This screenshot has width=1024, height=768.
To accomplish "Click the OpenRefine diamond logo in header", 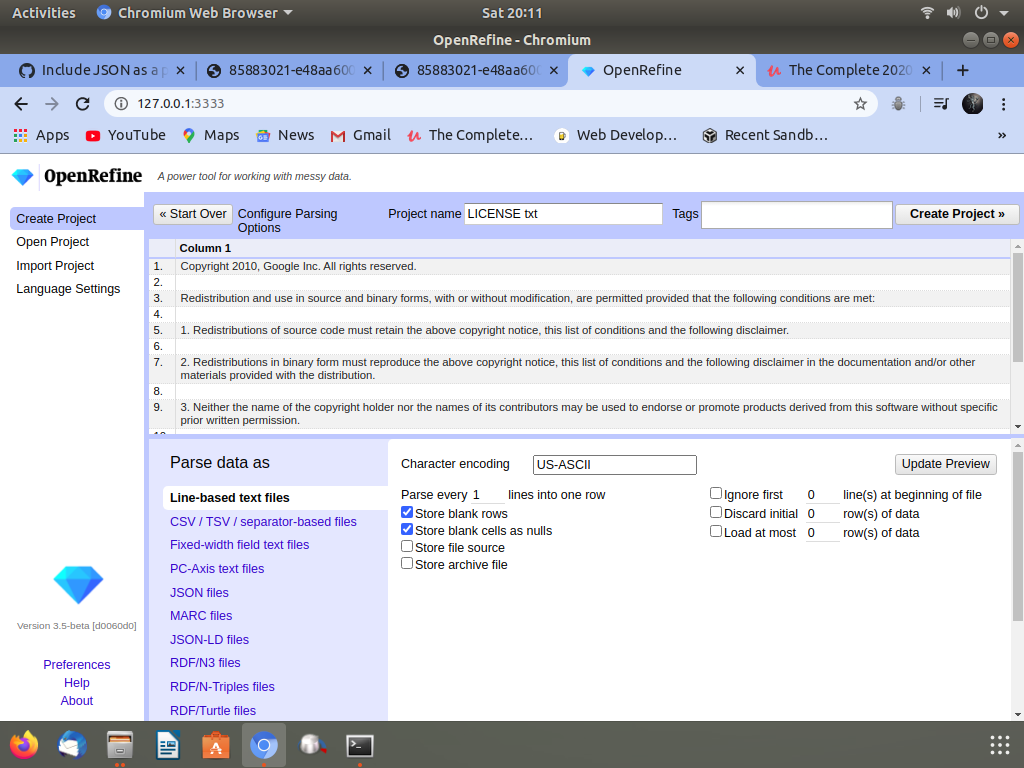I will (23, 176).
